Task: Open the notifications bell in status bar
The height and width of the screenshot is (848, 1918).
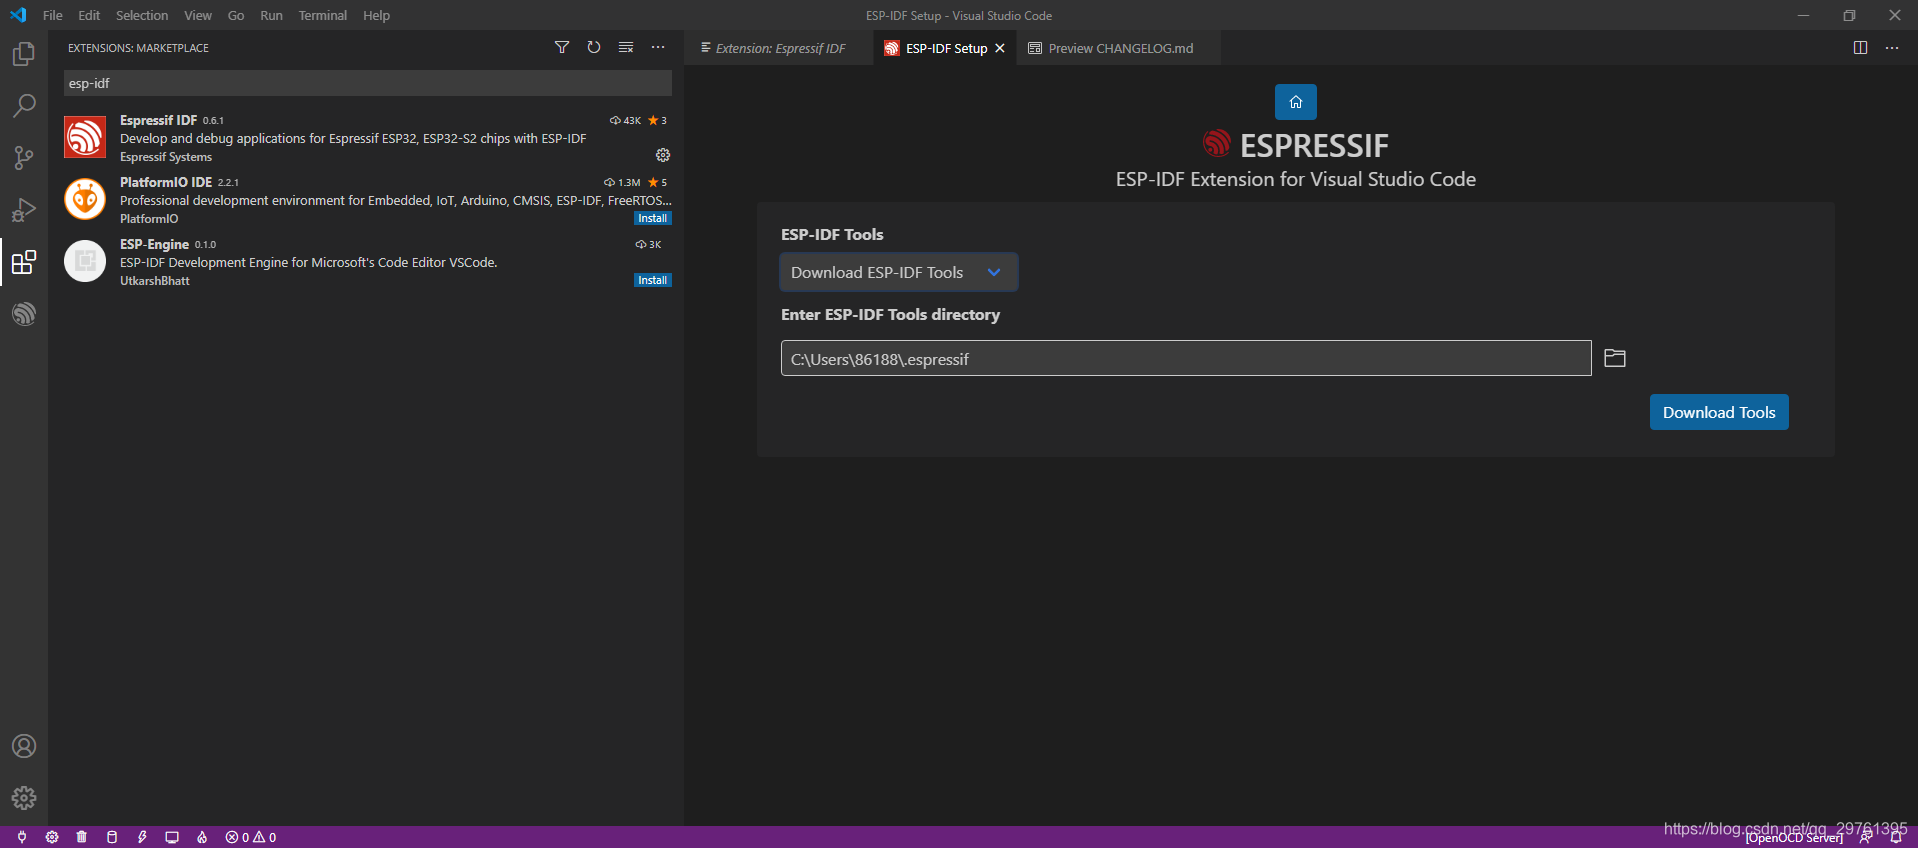Action: 1896,838
